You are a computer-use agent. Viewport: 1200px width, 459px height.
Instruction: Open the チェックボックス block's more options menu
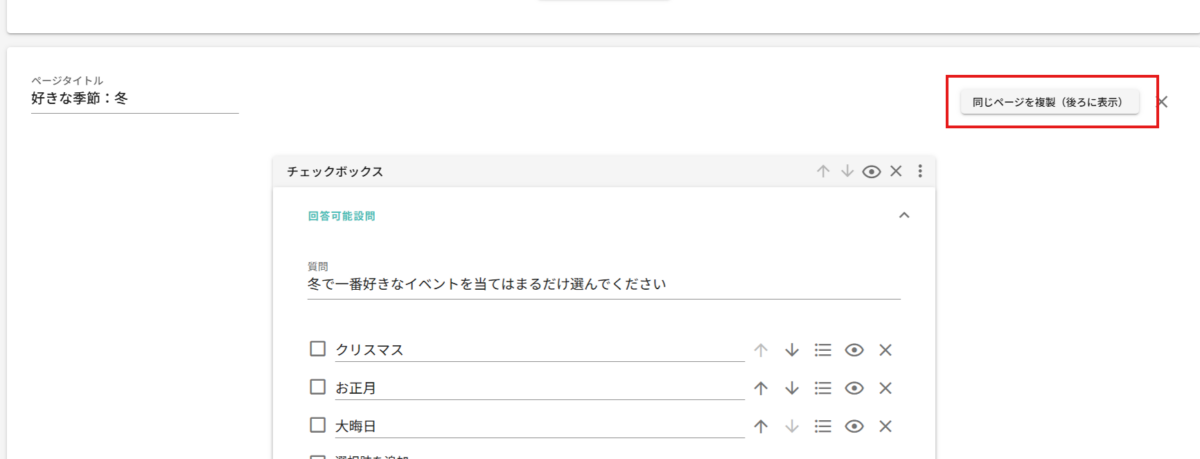coord(920,171)
